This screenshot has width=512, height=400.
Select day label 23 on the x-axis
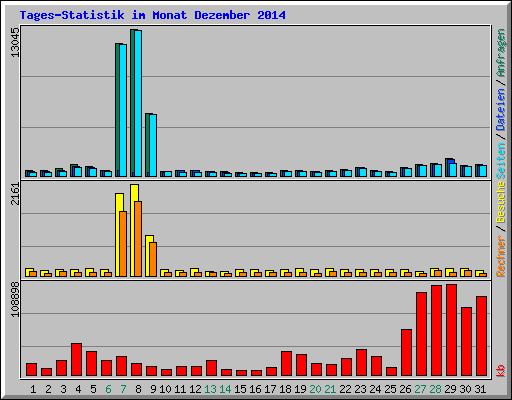360,389
